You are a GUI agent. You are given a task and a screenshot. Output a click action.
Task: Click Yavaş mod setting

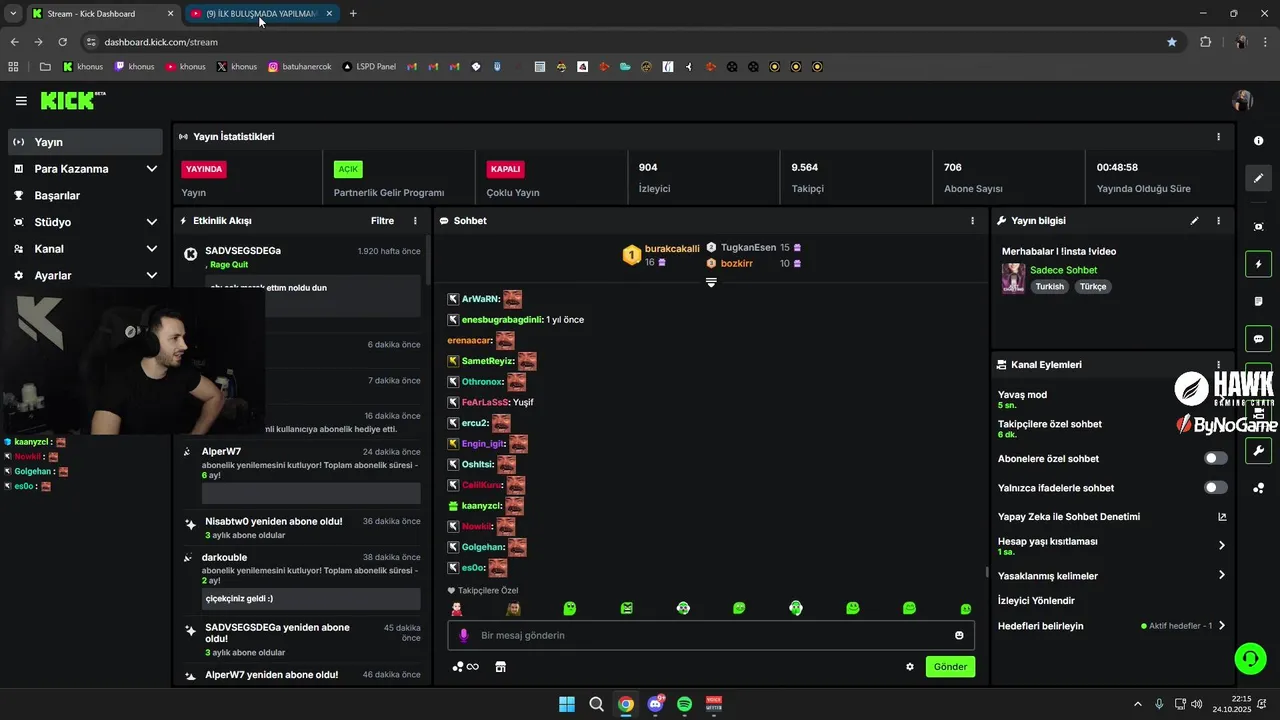1022,399
